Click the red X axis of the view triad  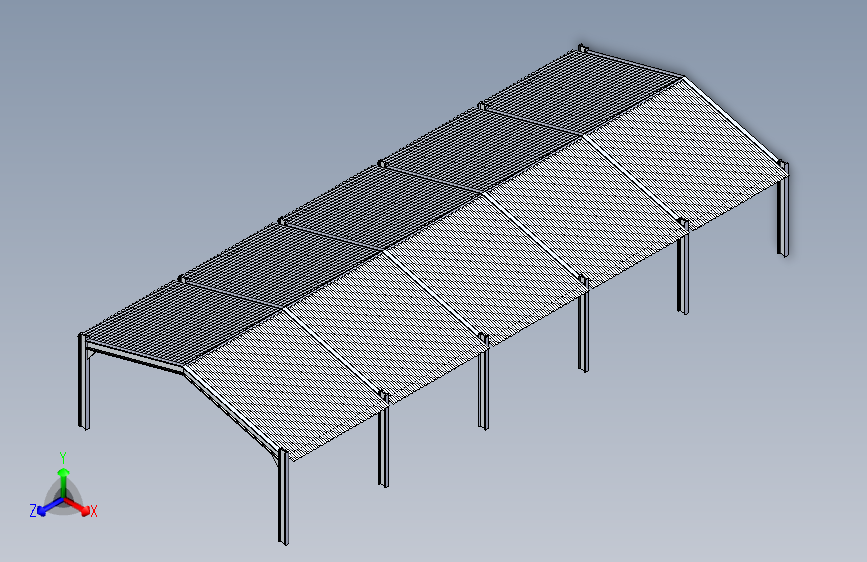tap(77, 506)
